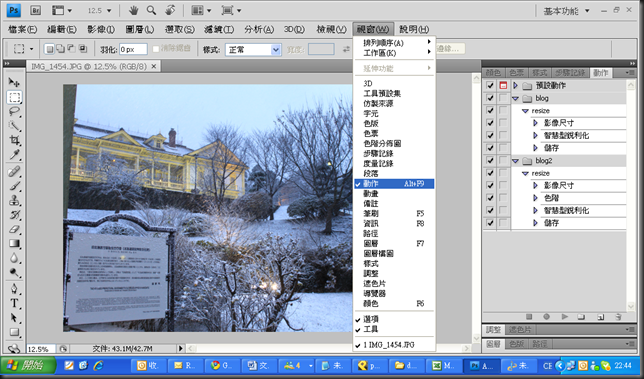Collapse the blog2 action set
This screenshot has width=644, height=379.
point(515,161)
